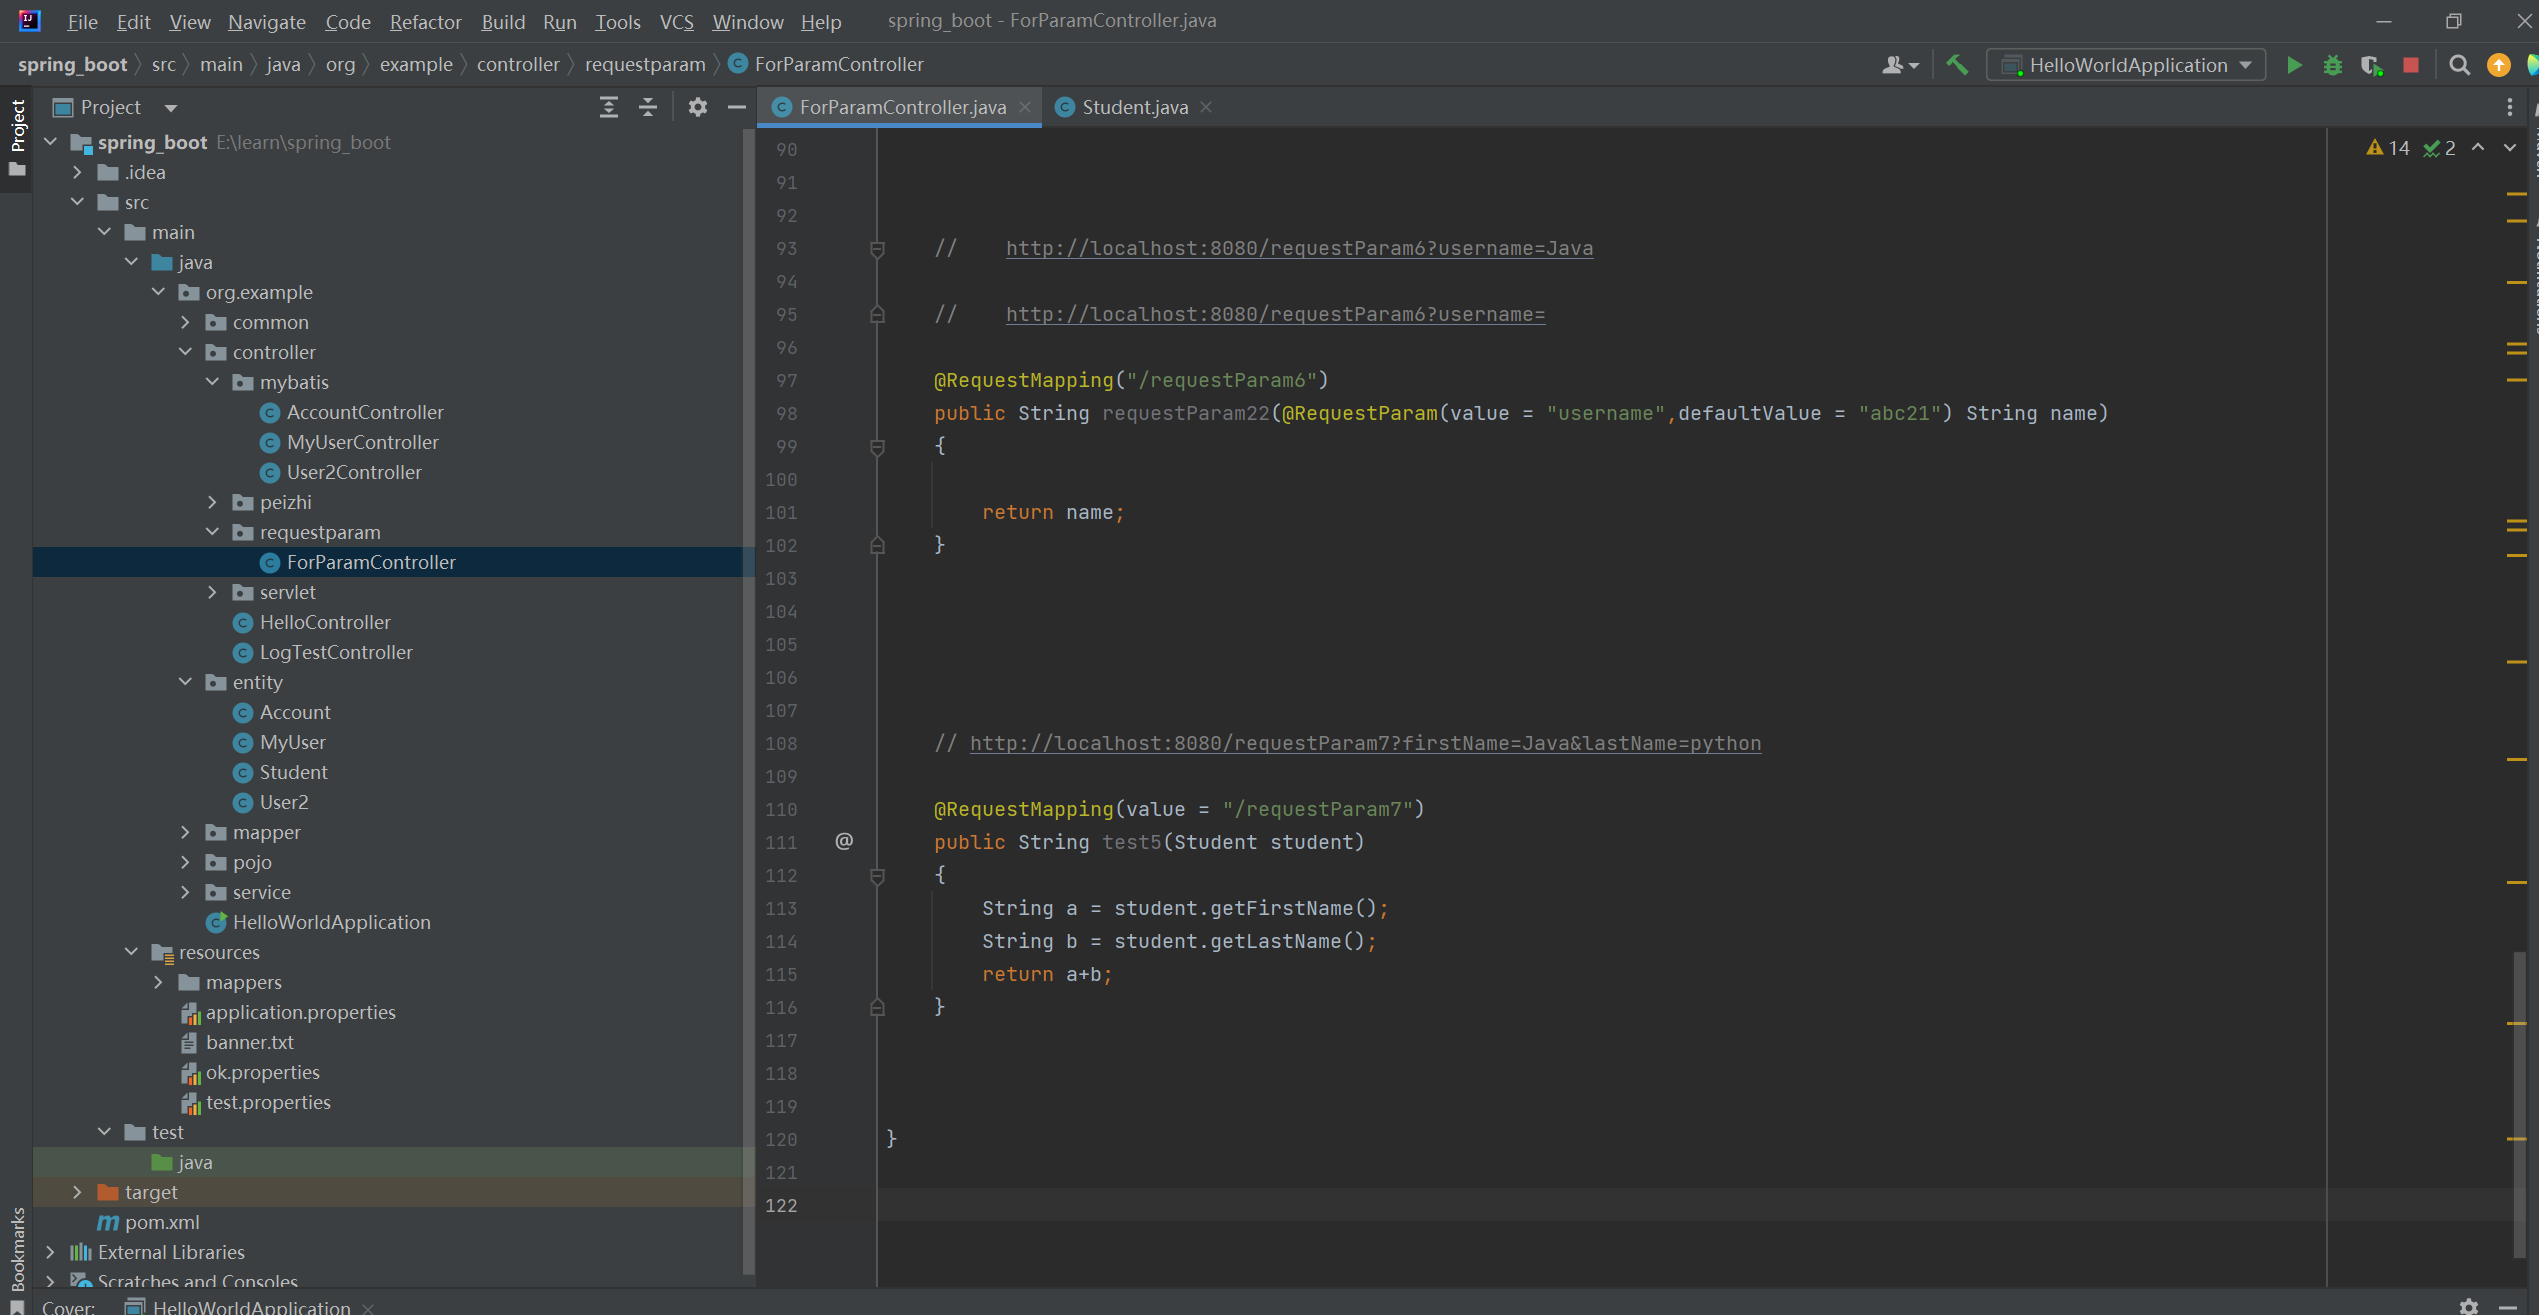The width and height of the screenshot is (2539, 1315).
Task: Start debugging with the bug icon
Action: [x=2332, y=65]
